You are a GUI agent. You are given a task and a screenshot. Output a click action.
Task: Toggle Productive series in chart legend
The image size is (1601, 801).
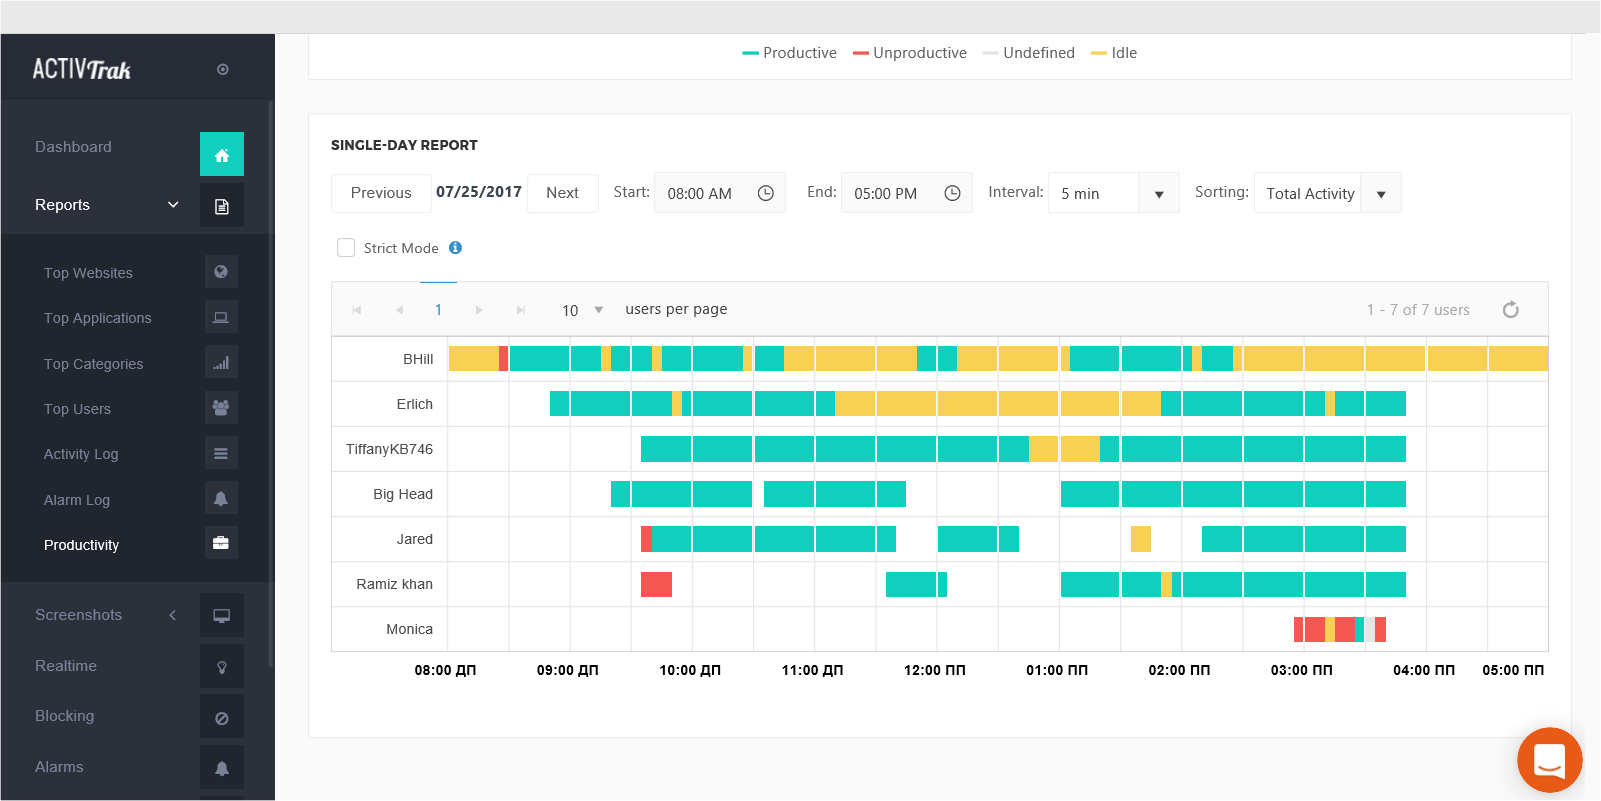click(789, 53)
